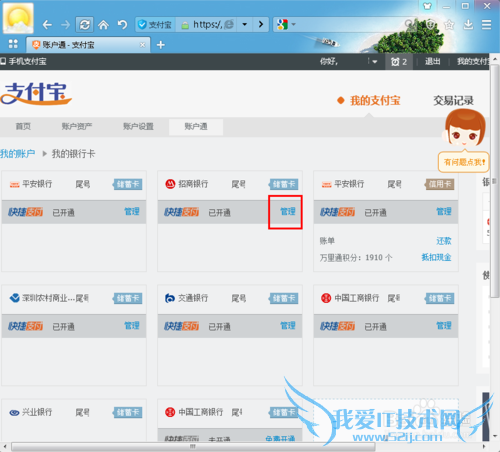Click the 万里通积分: 1910 个 text
The height and width of the screenshot is (452, 500).
[x=356, y=258]
